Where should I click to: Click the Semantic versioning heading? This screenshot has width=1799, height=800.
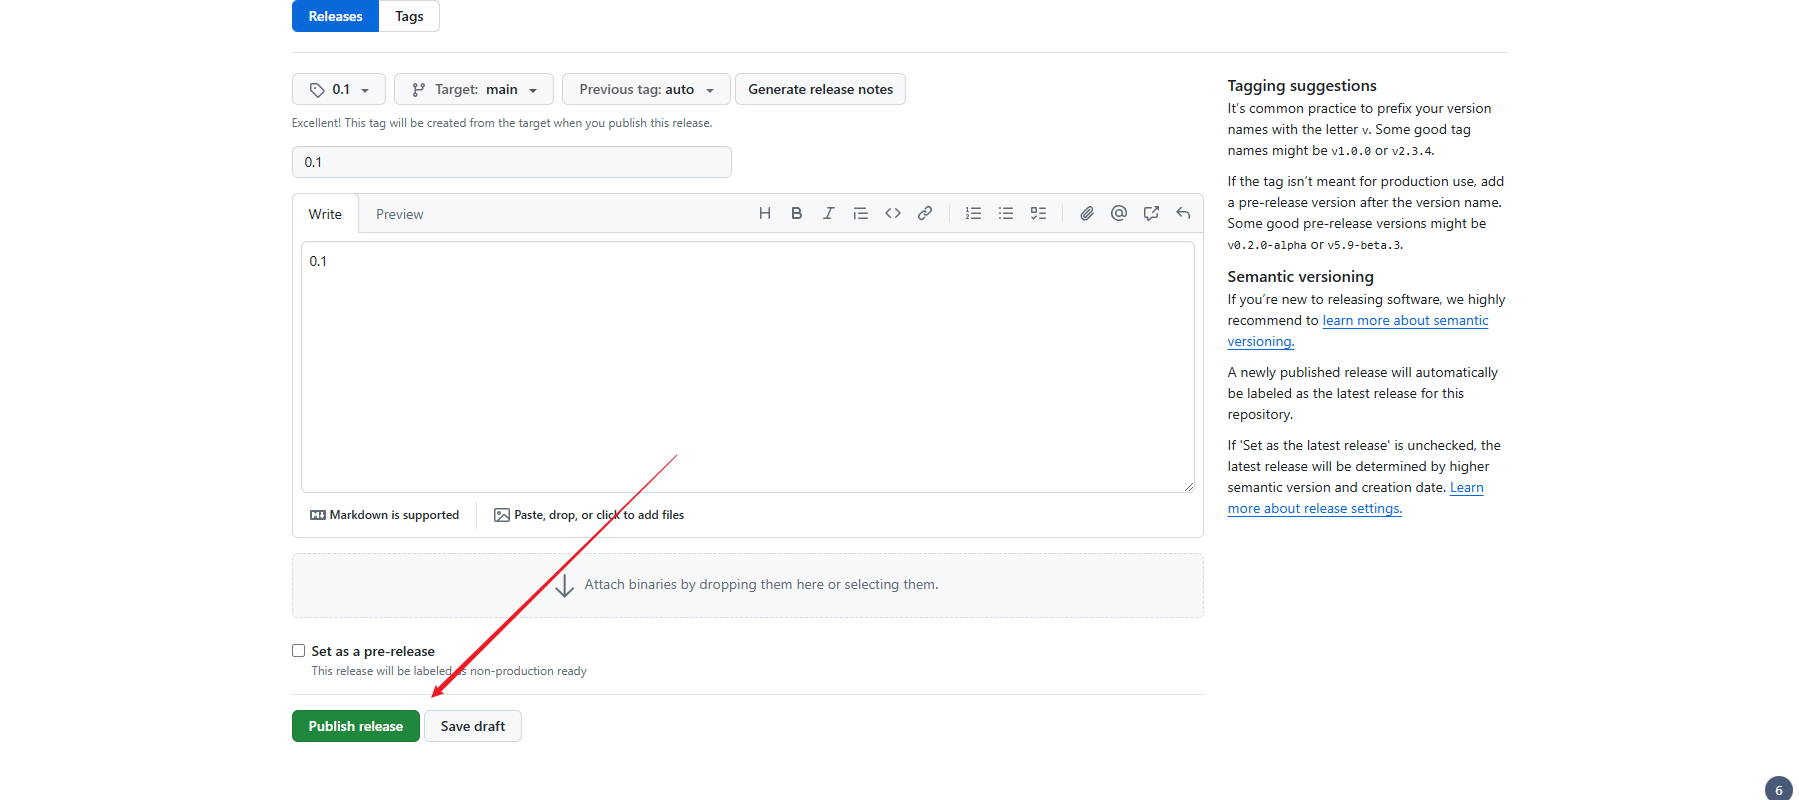pyautogui.click(x=1300, y=277)
